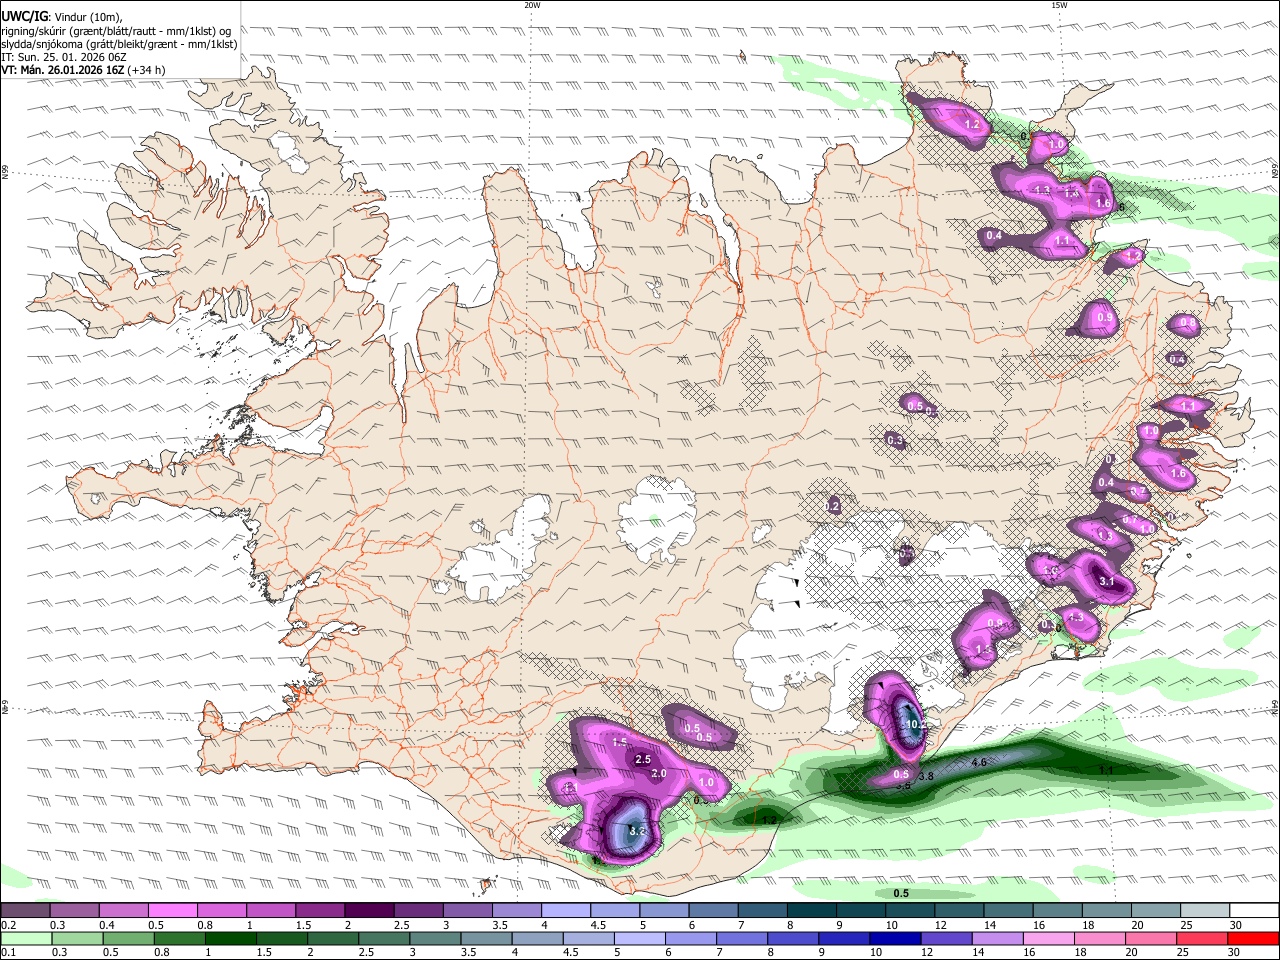Select upper legend row swatch labeled 12

(960, 911)
